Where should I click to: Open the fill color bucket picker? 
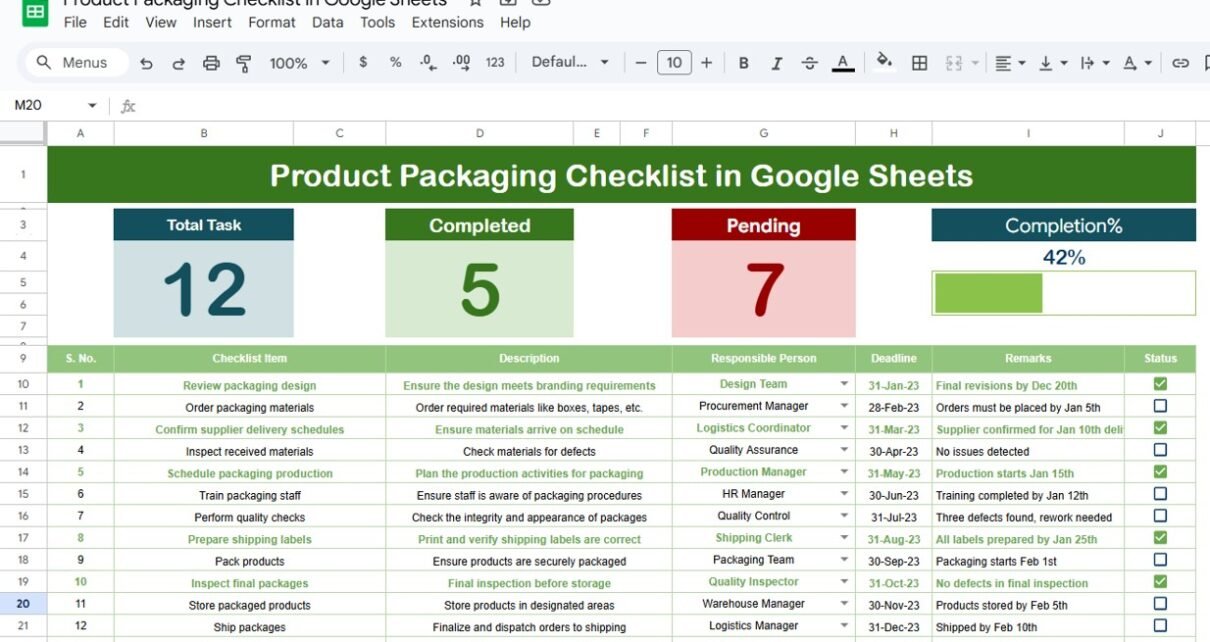884,62
